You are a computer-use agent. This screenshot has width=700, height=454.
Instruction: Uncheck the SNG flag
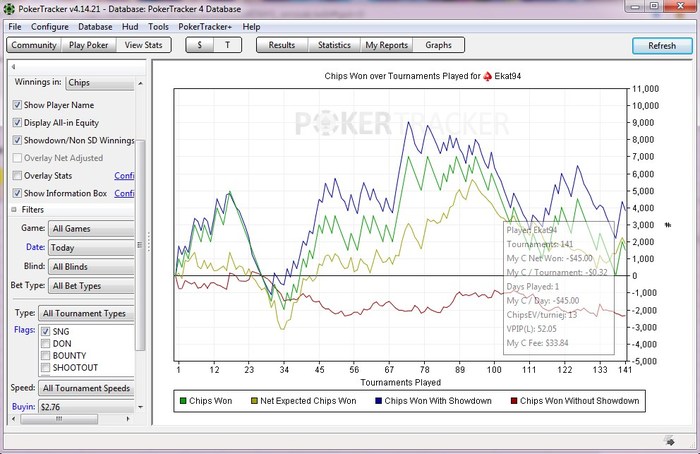coord(45,331)
